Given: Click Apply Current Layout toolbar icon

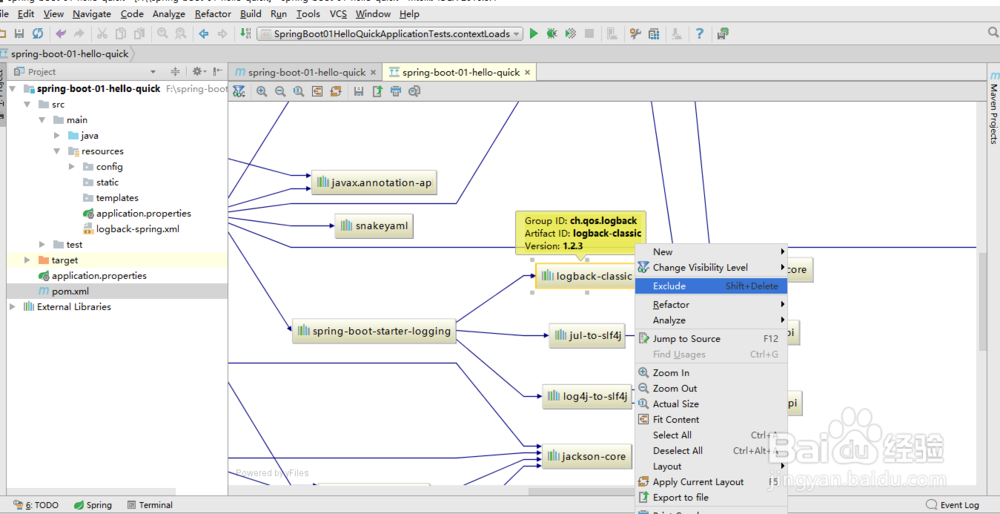Looking at the screenshot, I should pos(335,91).
